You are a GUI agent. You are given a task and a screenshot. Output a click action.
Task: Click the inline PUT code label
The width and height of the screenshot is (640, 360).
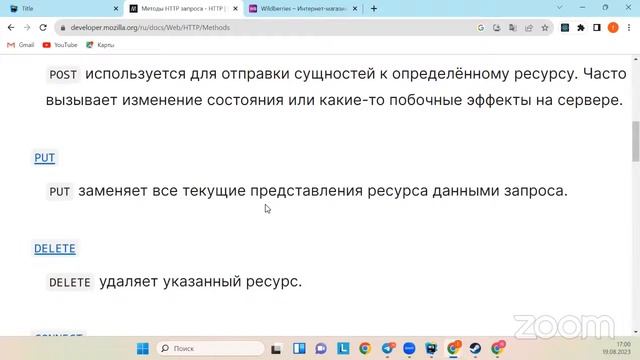[60, 191]
